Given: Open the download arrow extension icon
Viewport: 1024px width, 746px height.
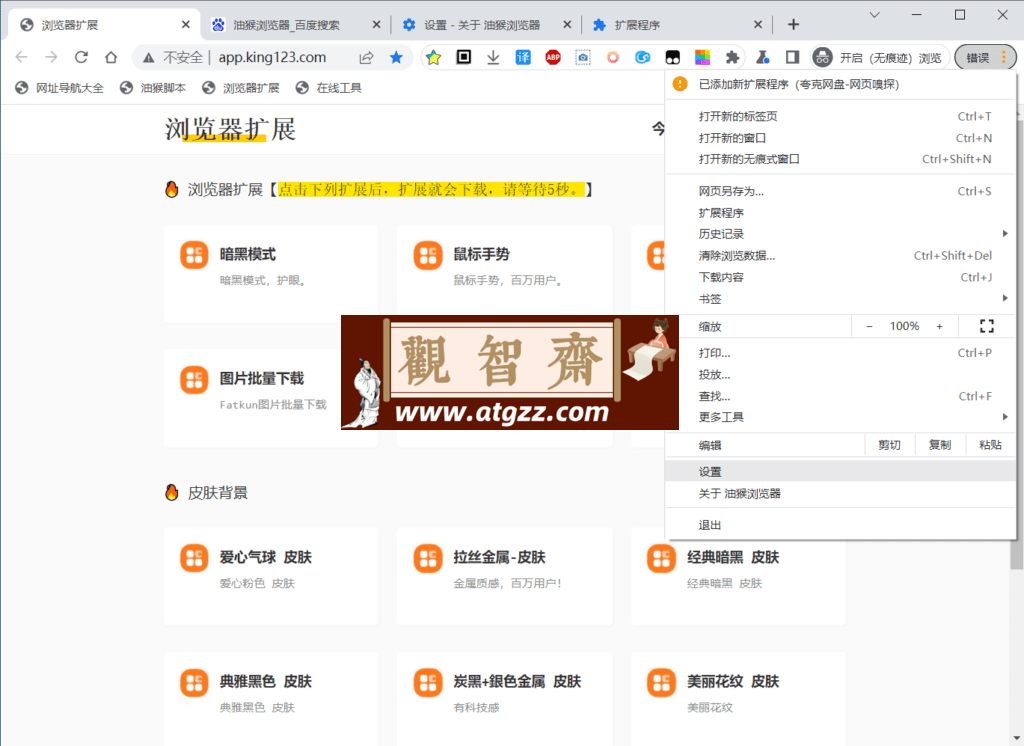Looking at the screenshot, I should coord(493,57).
